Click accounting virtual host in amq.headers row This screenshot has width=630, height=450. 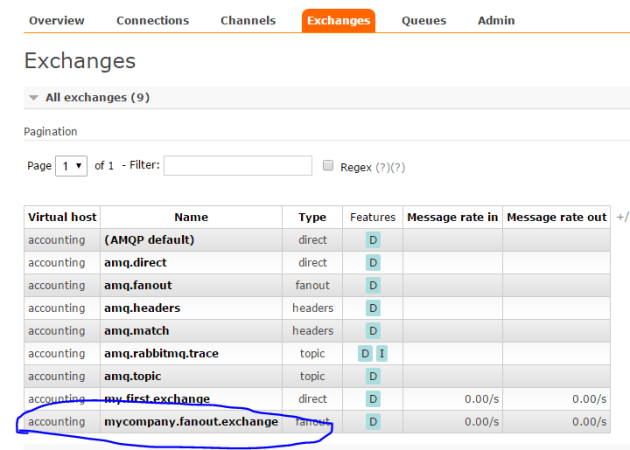(x=57, y=308)
